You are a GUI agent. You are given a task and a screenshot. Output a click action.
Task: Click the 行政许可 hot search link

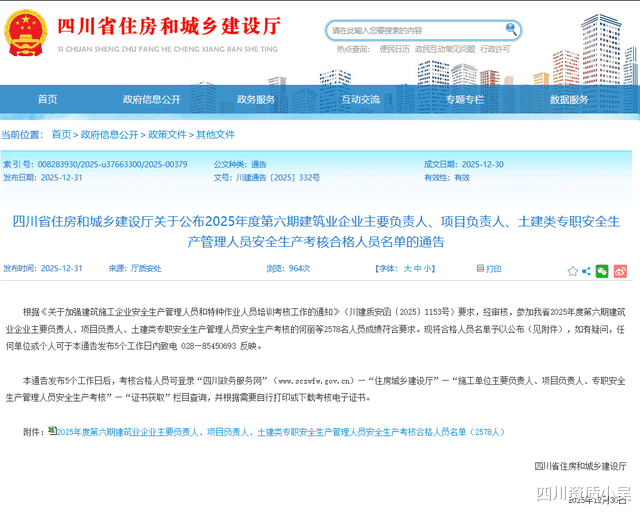[495, 49]
